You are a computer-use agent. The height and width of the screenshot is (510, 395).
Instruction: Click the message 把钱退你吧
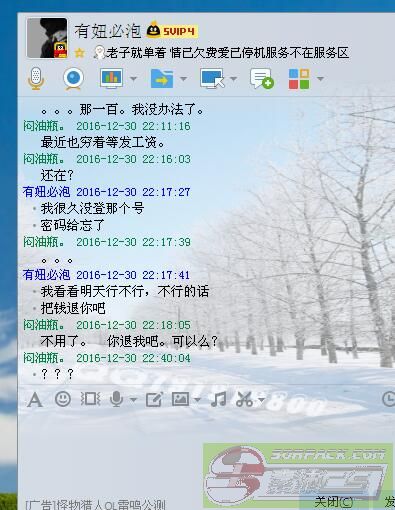coord(73,308)
